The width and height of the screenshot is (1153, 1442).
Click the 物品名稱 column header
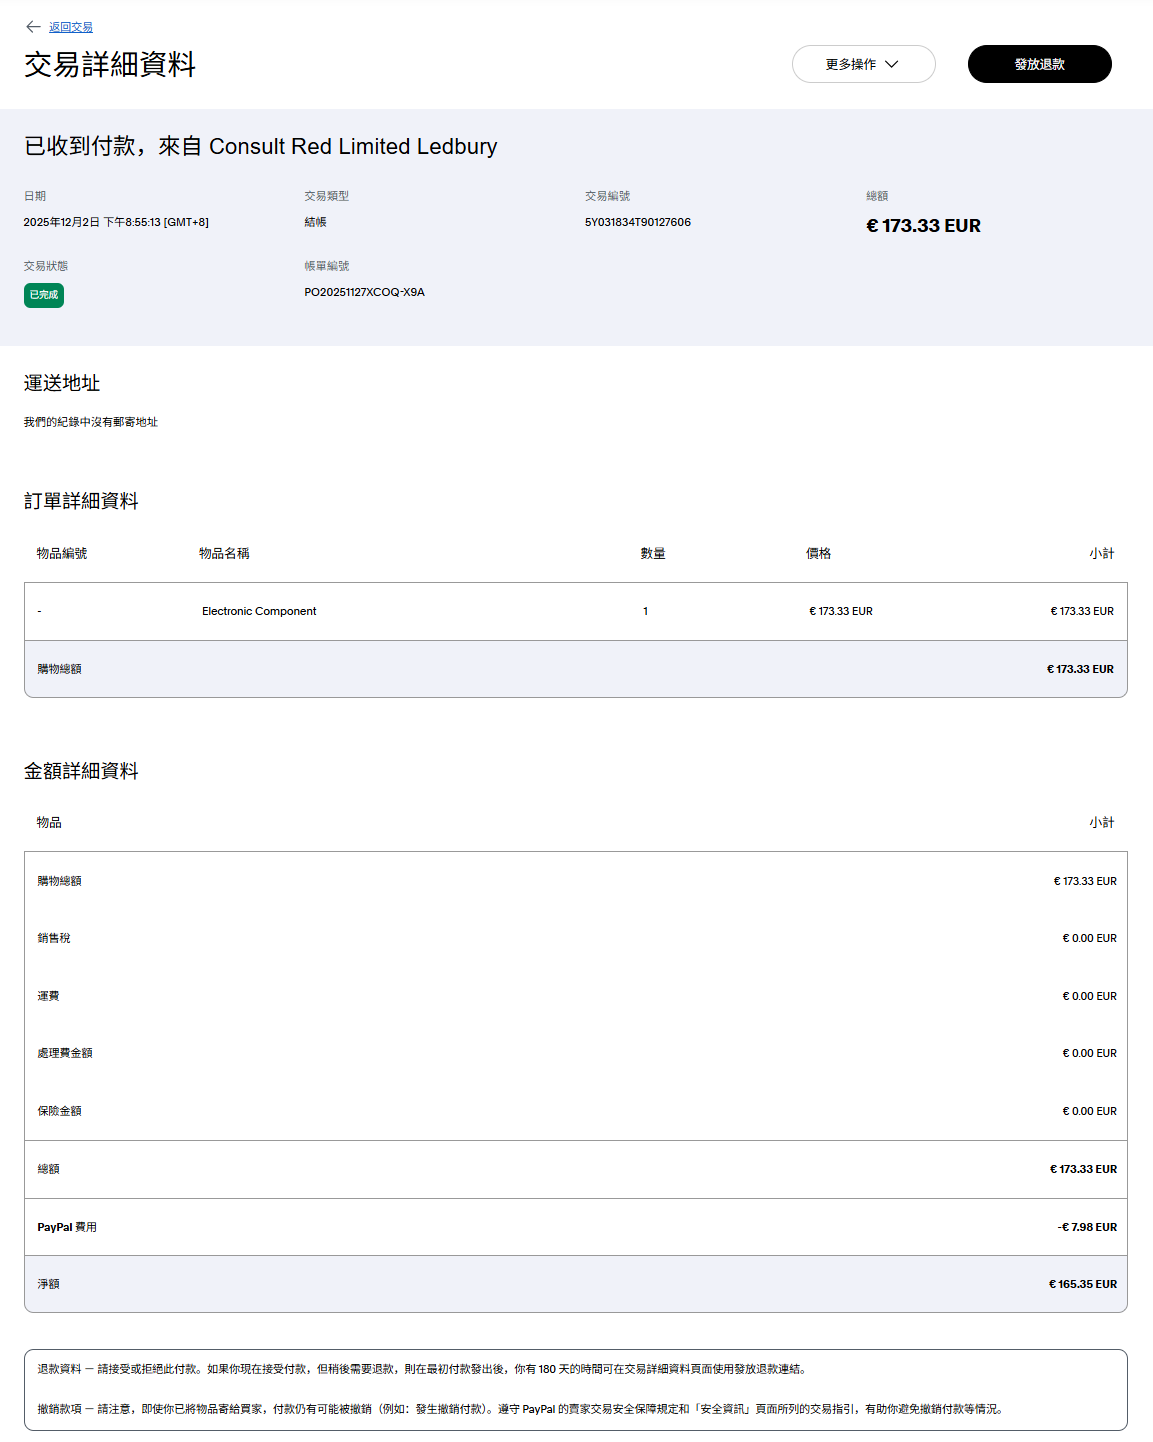(224, 553)
